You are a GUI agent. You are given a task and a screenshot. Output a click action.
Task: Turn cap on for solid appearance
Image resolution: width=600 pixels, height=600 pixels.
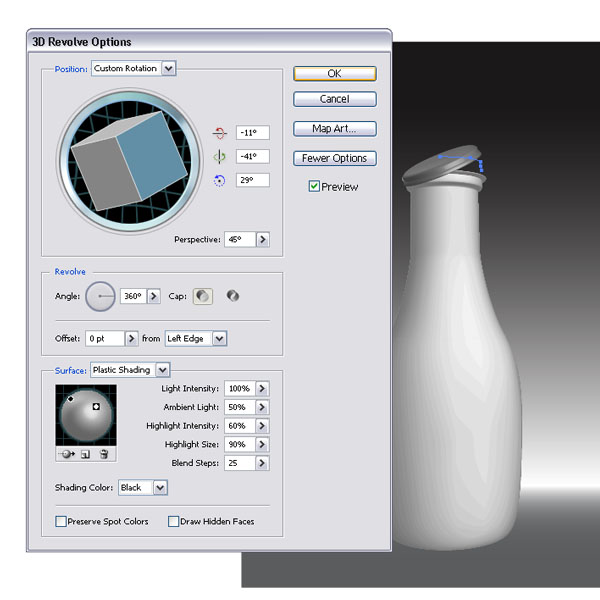(x=203, y=296)
